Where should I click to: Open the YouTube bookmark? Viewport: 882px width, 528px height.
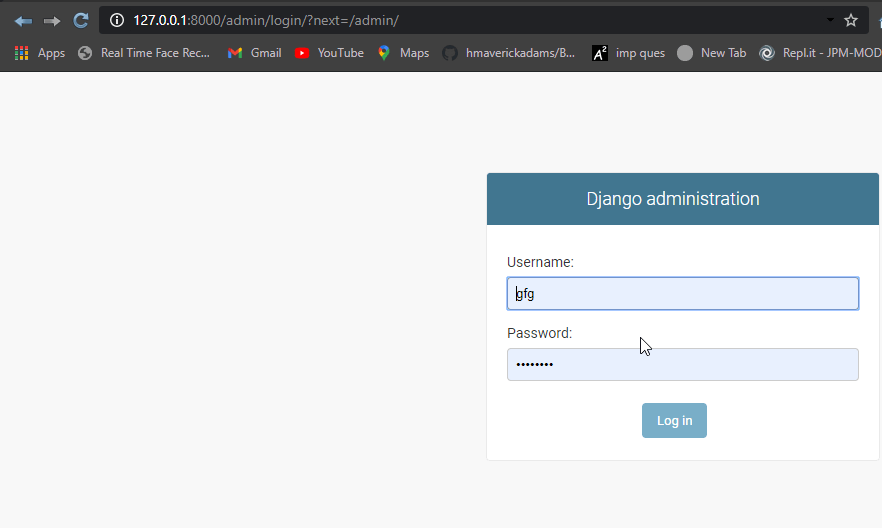[x=330, y=53]
